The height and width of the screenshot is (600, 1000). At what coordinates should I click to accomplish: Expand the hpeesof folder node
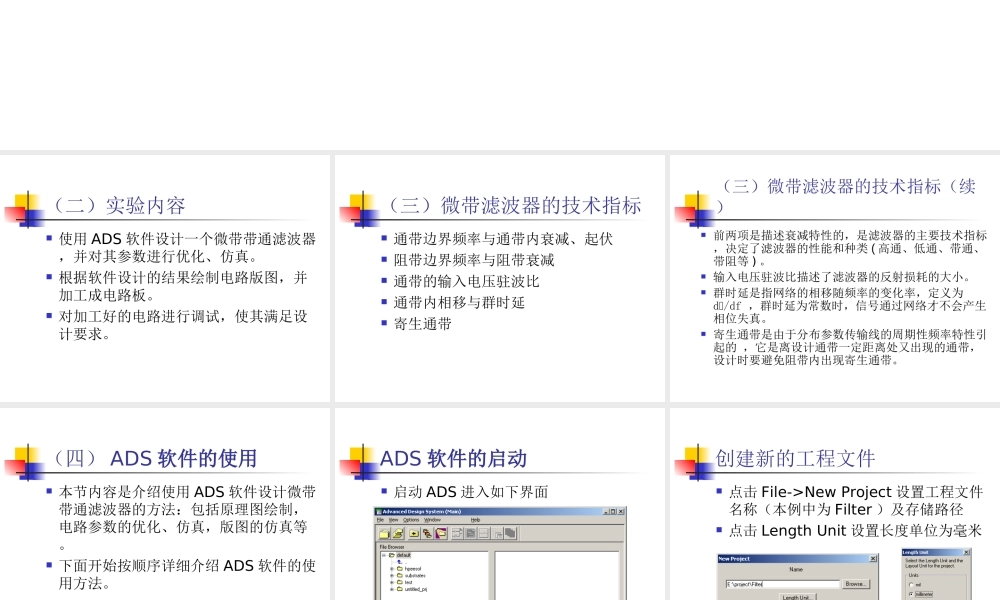392,569
